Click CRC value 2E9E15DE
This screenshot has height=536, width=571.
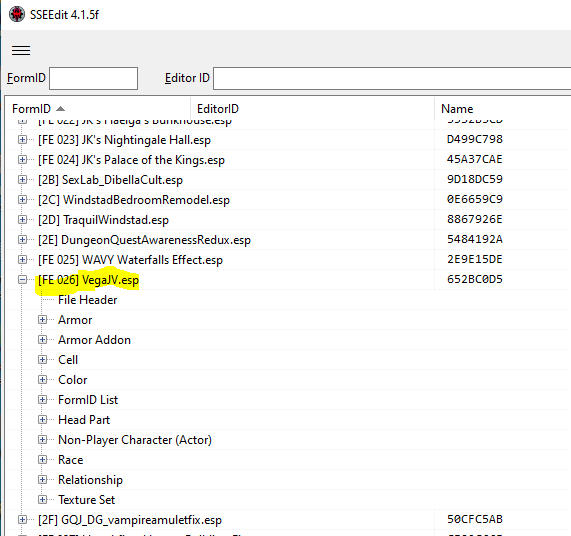475,259
